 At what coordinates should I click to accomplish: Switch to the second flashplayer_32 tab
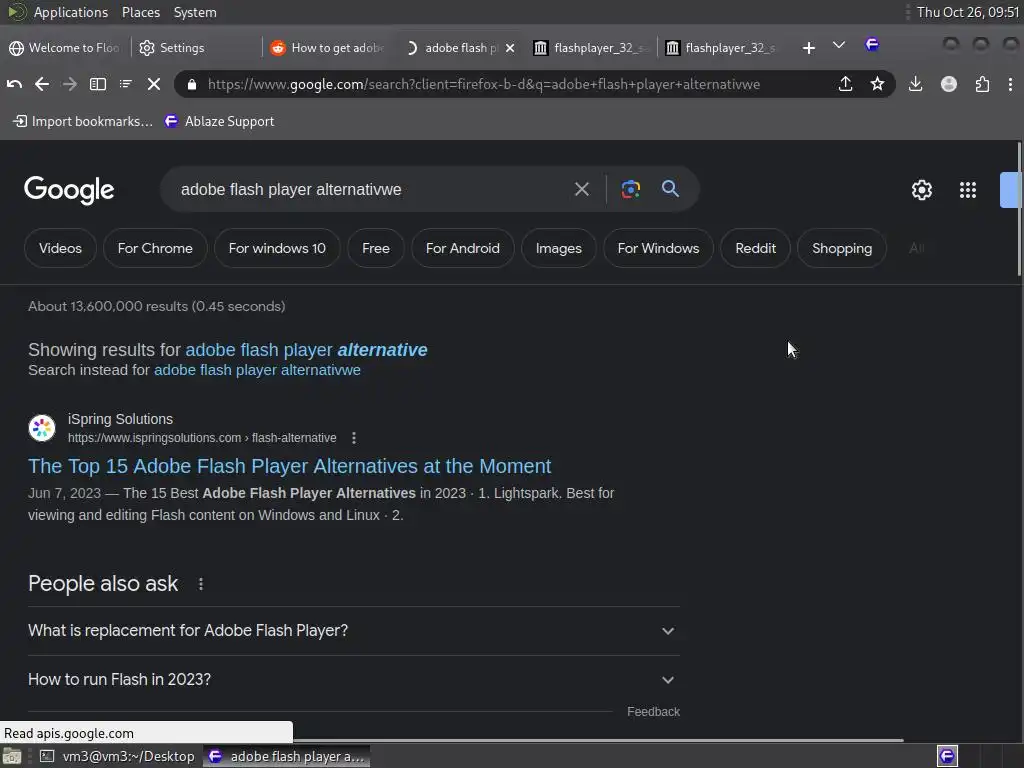point(722,48)
